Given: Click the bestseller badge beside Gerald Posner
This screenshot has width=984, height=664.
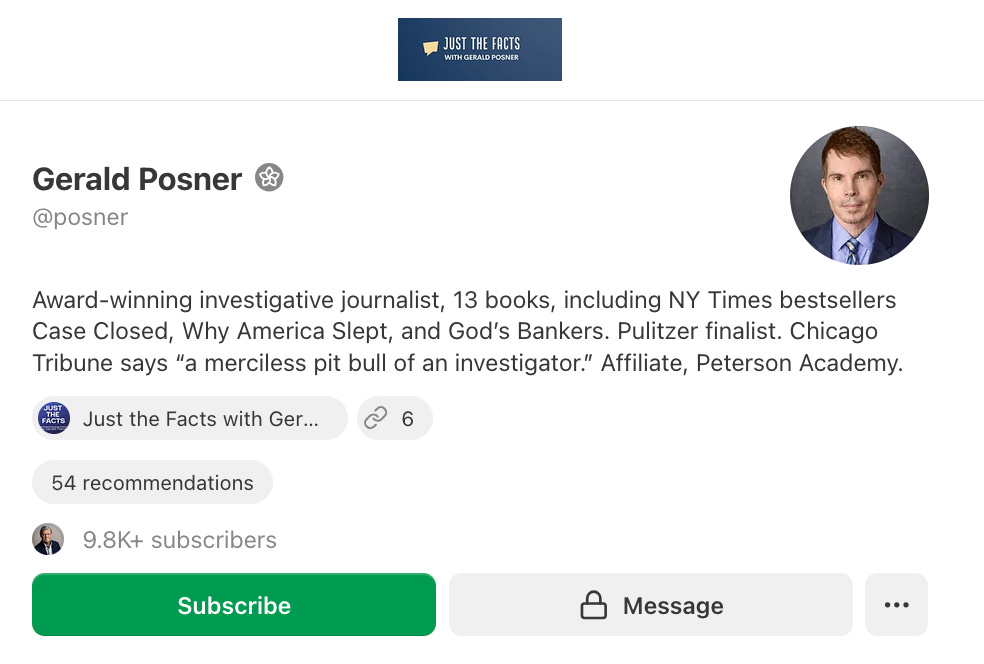Looking at the screenshot, I should pyautogui.click(x=269, y=178).
